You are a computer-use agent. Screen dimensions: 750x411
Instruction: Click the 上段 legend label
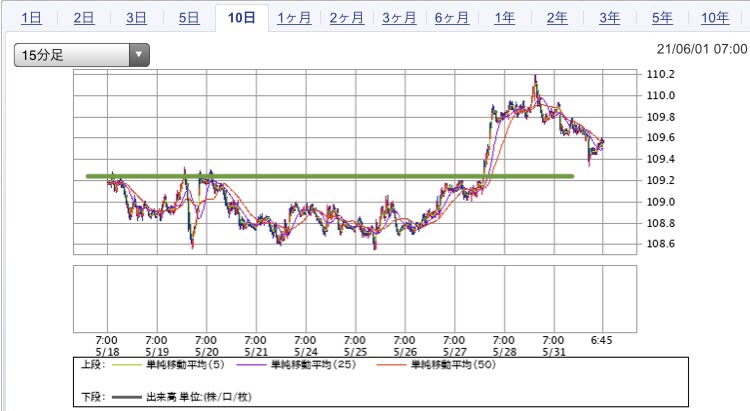(x=93, y=365)
